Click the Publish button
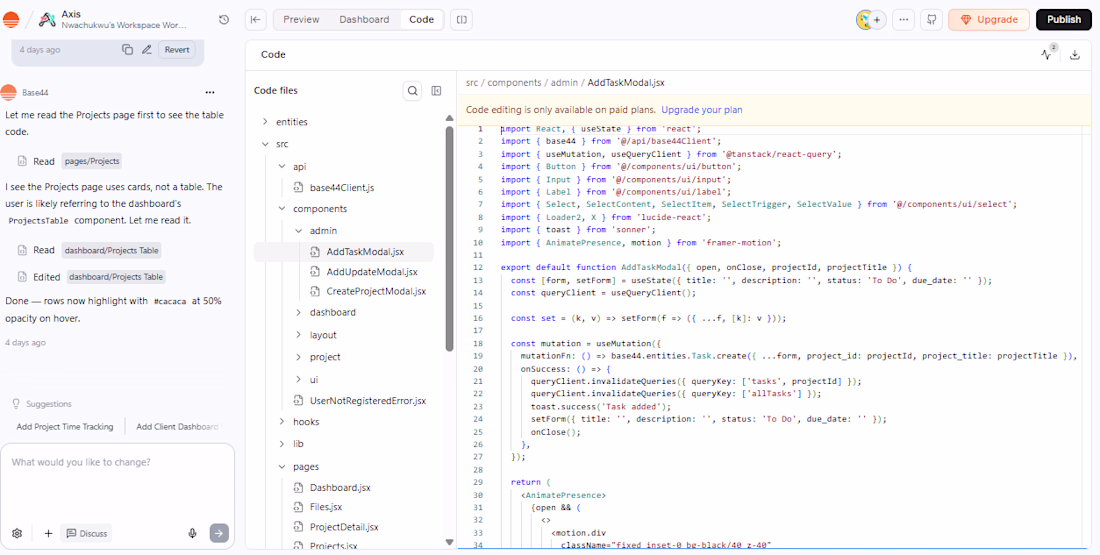 pyautogui.click(x=1063, y=19)
